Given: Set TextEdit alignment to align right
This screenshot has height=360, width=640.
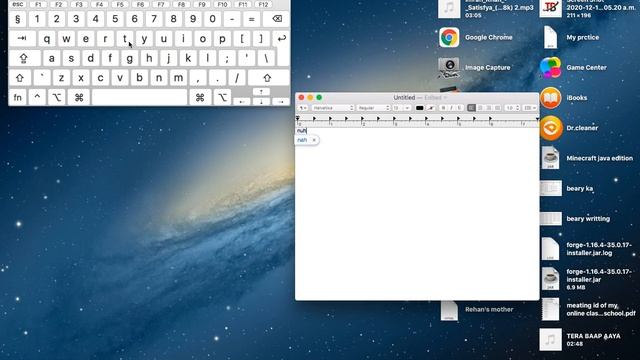Looking at the screenshot, I should [x=489, y=108].
